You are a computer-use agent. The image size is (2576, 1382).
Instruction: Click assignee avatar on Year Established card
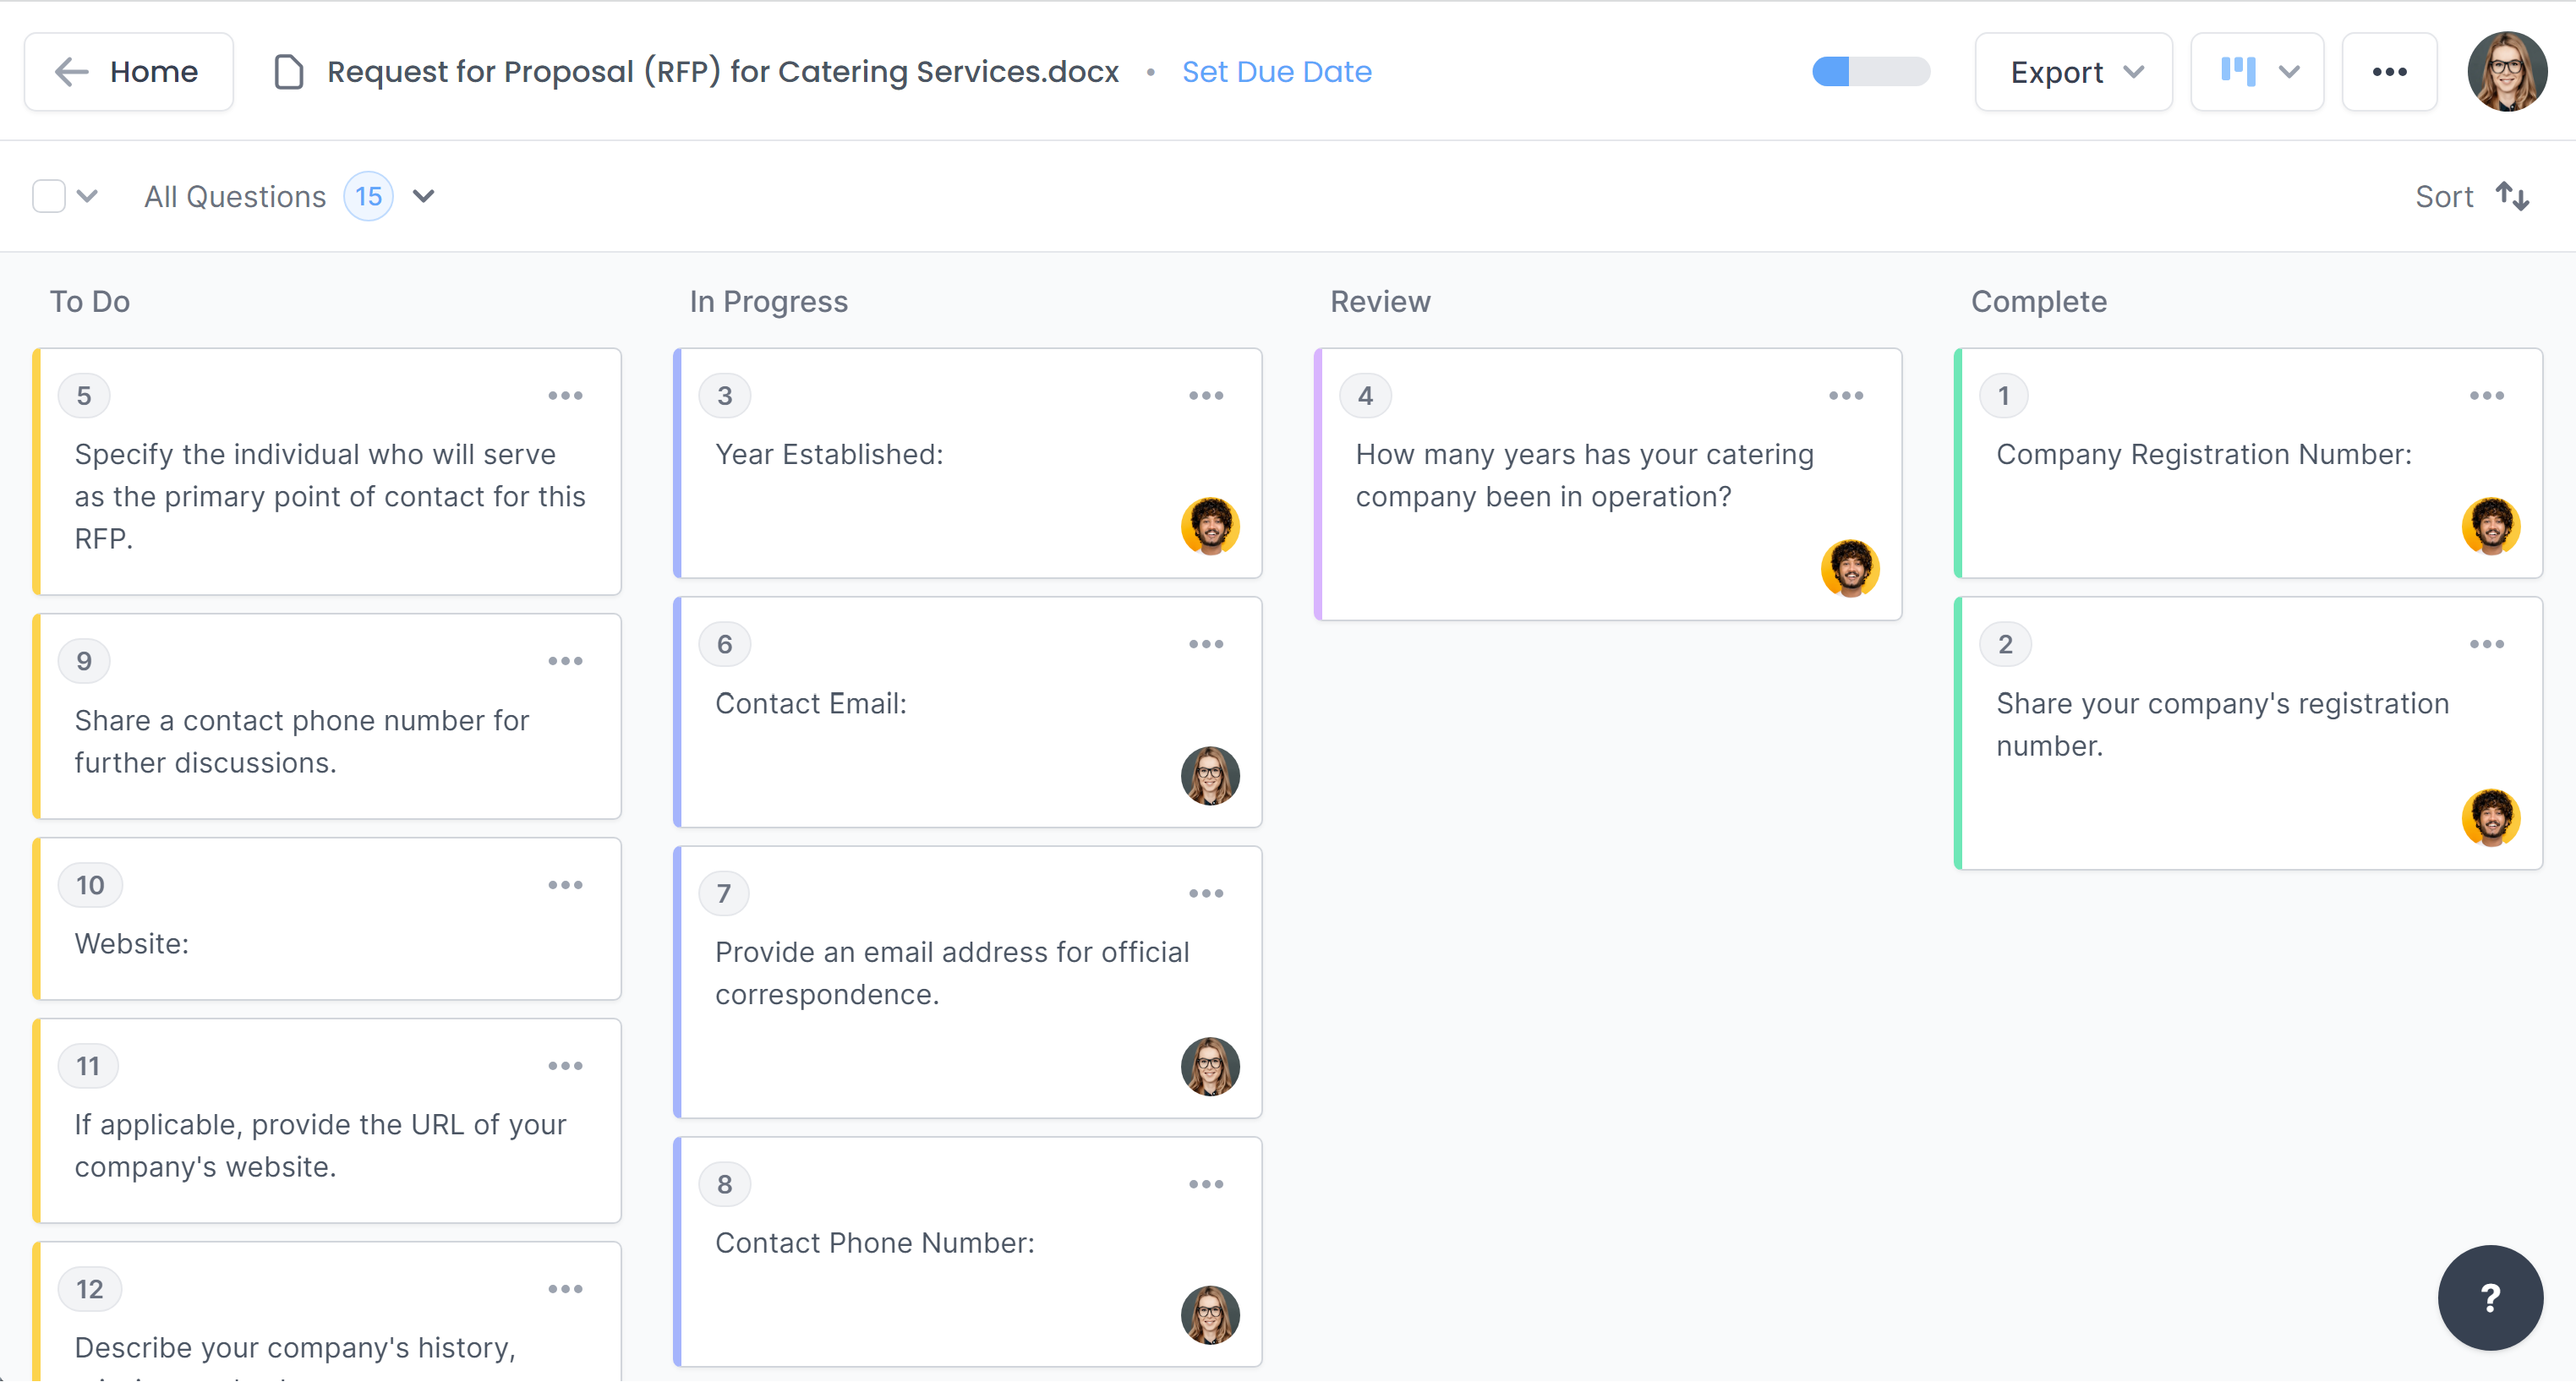click(1209, 526)
